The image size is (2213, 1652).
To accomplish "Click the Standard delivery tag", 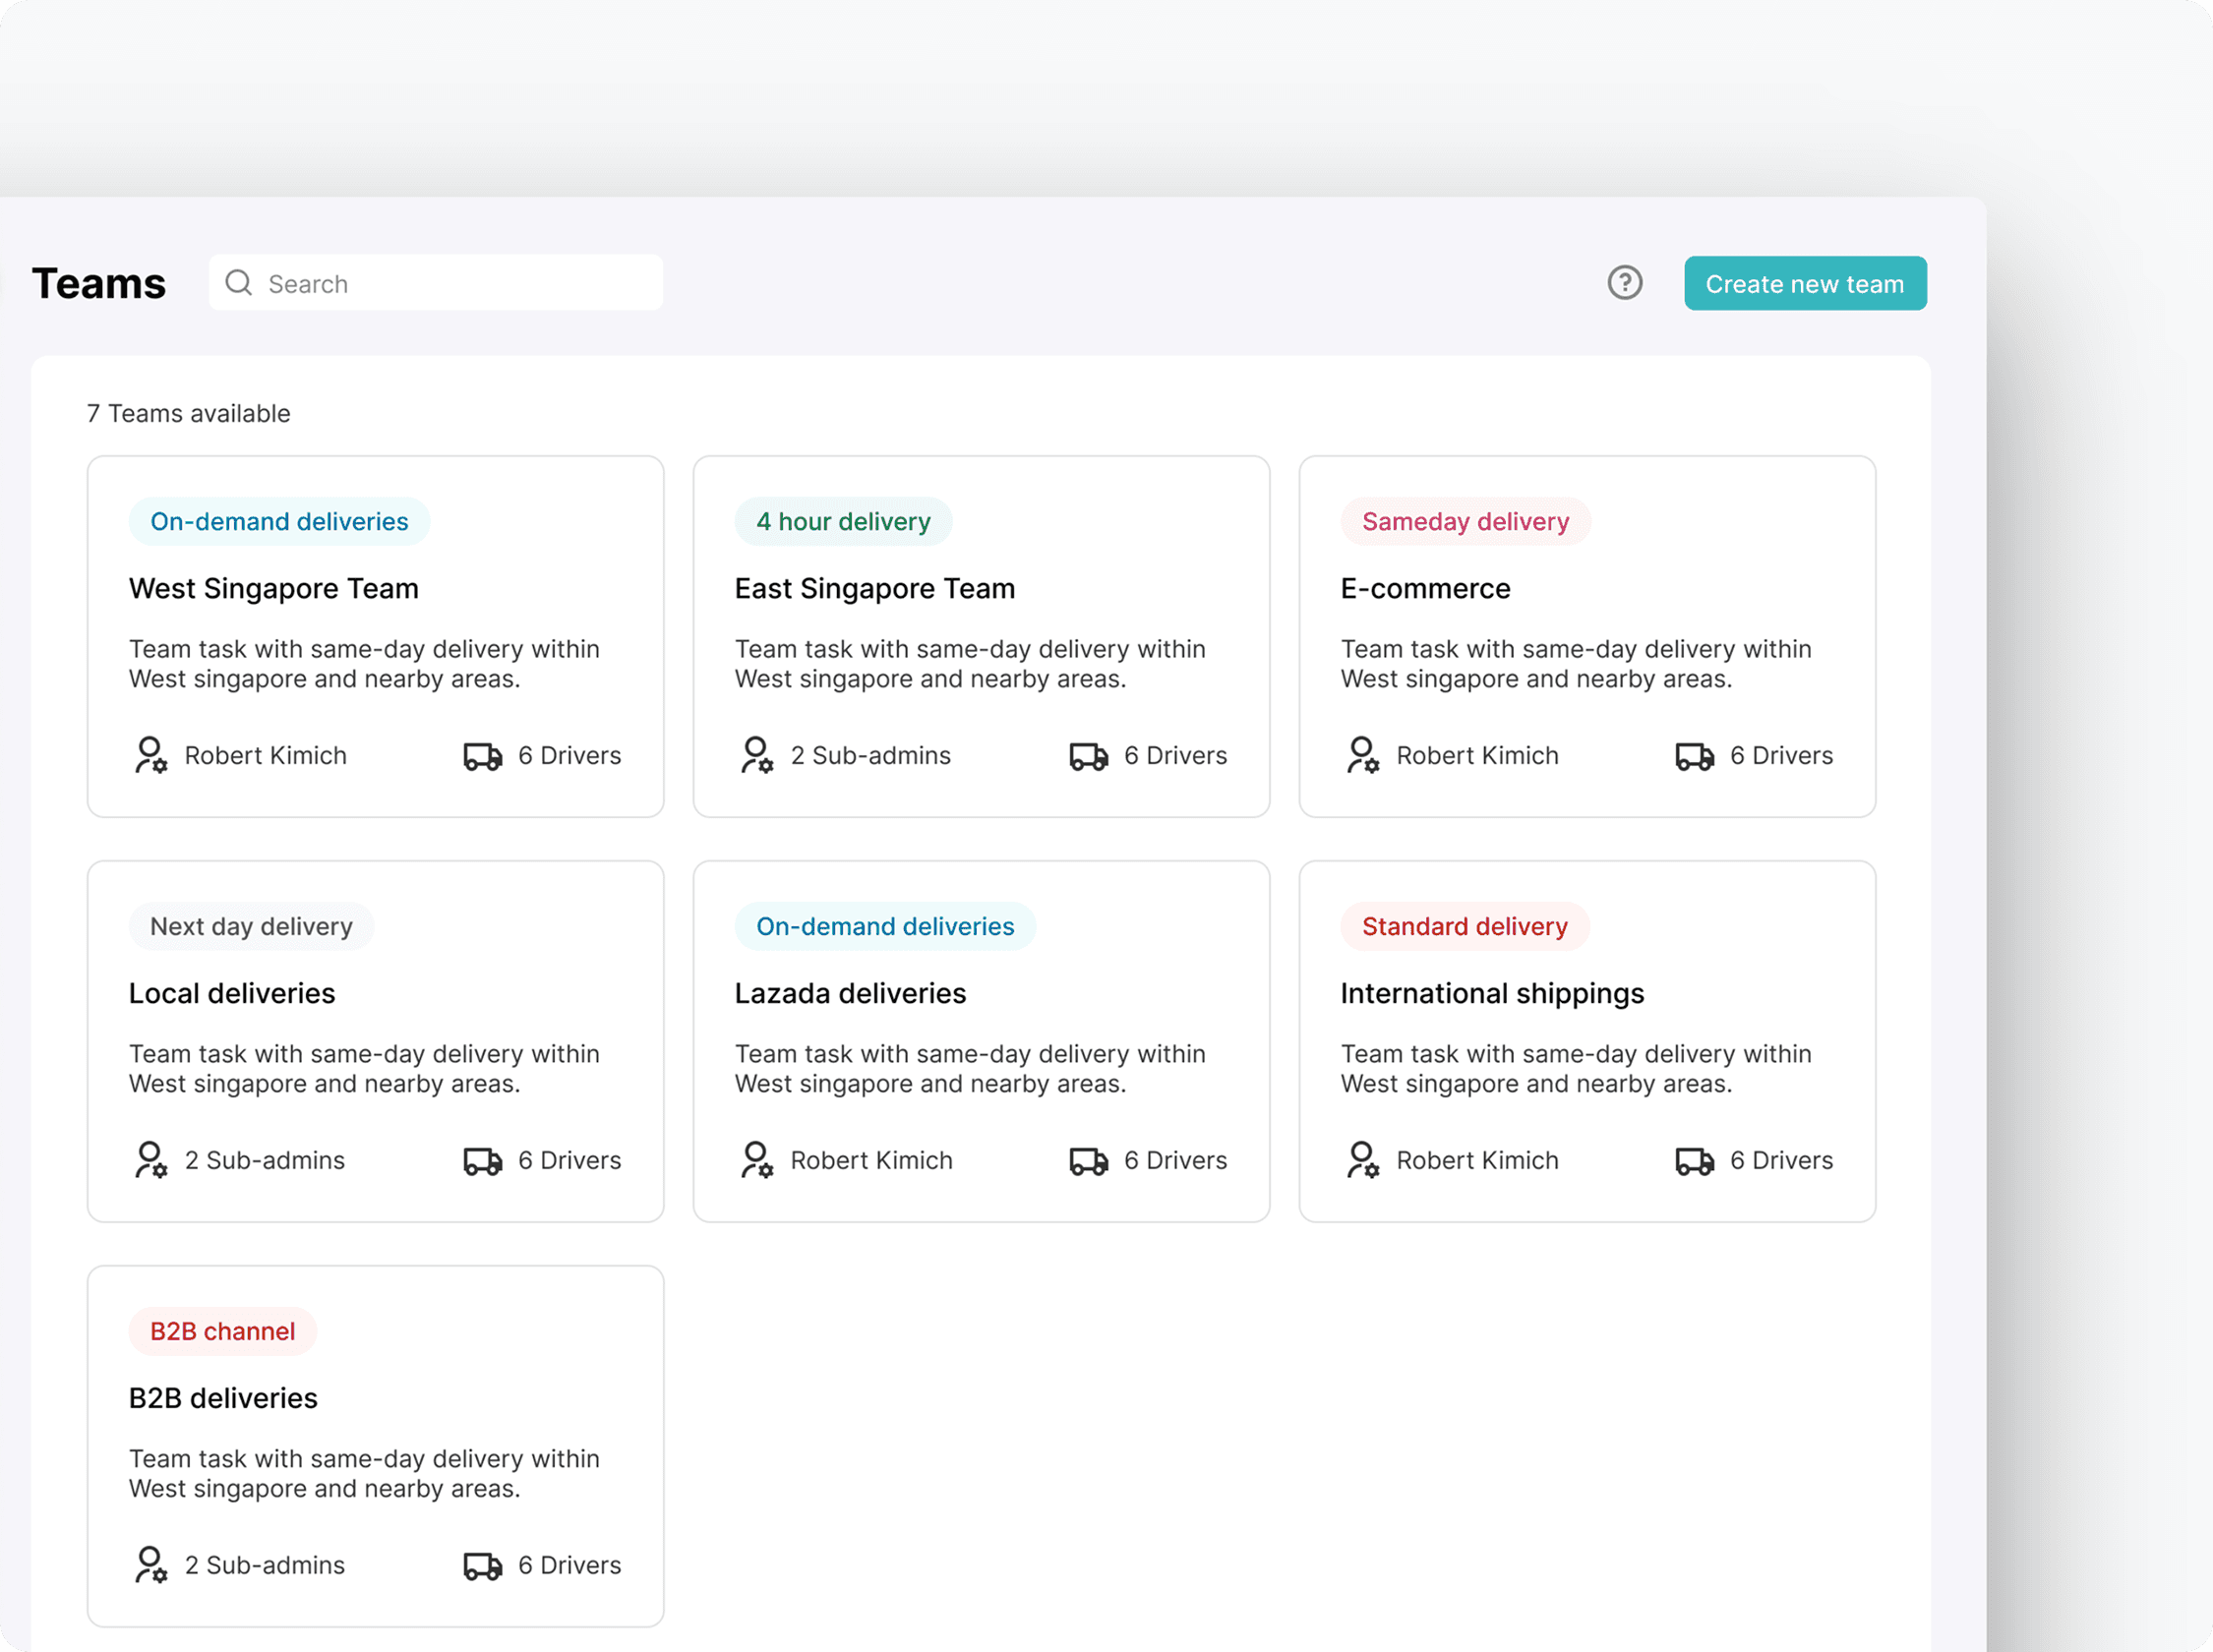I will (x=1464, y=927).
